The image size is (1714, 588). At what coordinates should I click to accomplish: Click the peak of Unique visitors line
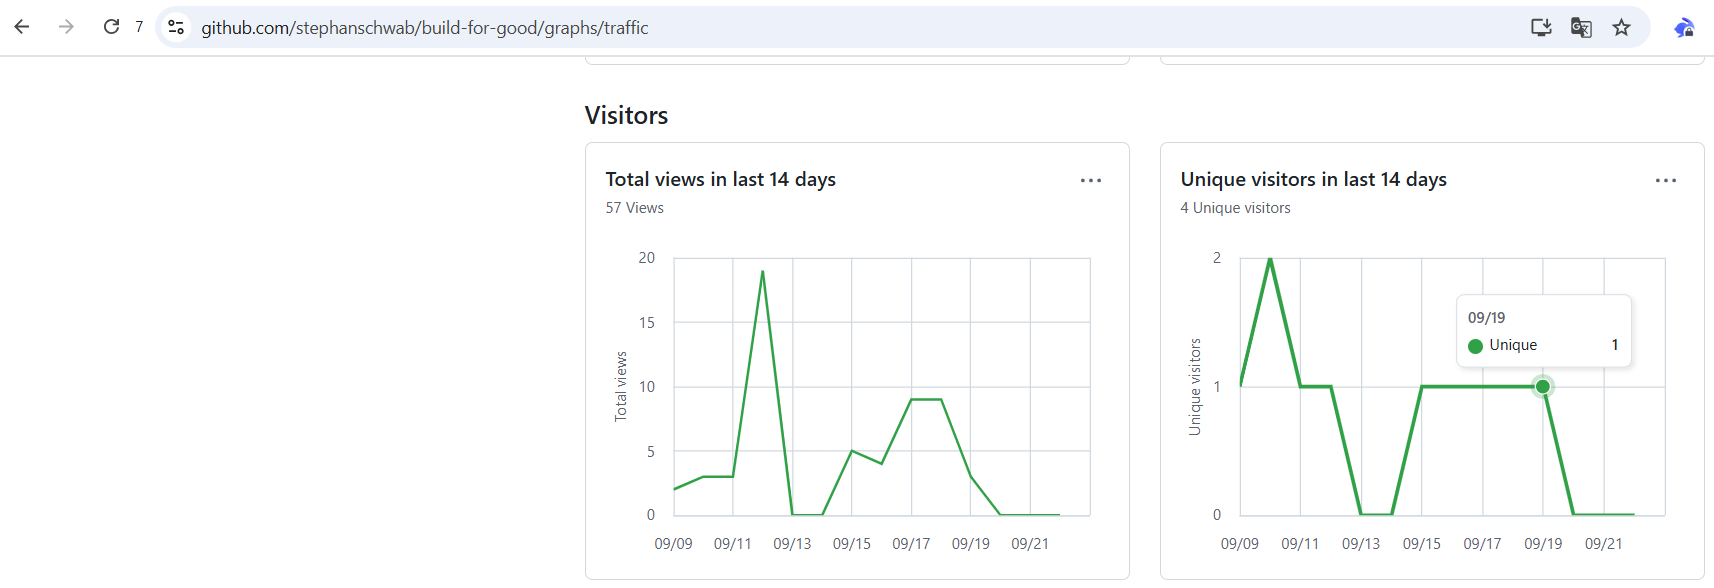tap(1270, 260)
